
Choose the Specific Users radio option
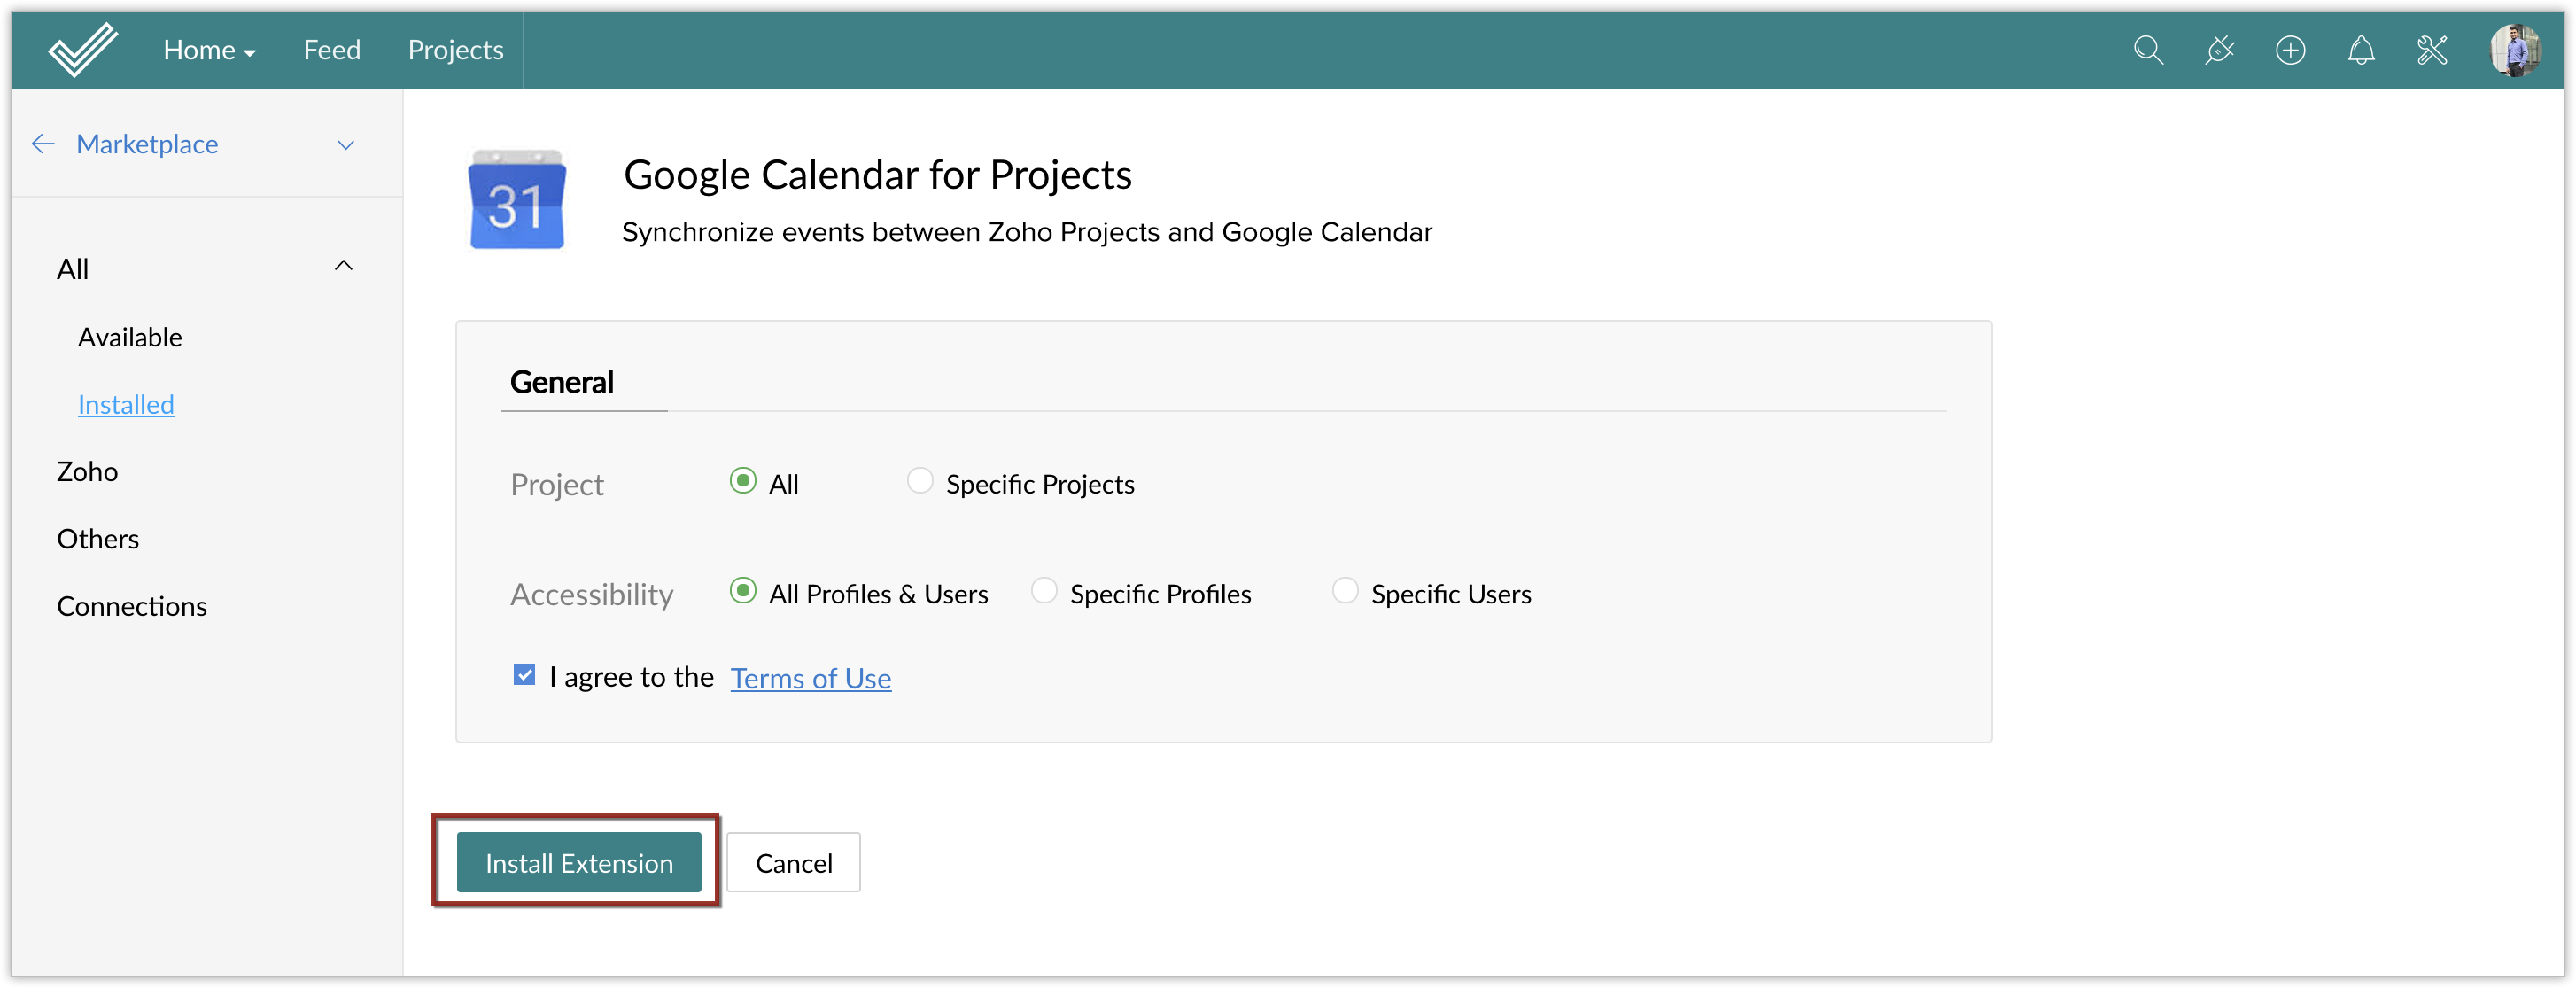coord(1345,591)
